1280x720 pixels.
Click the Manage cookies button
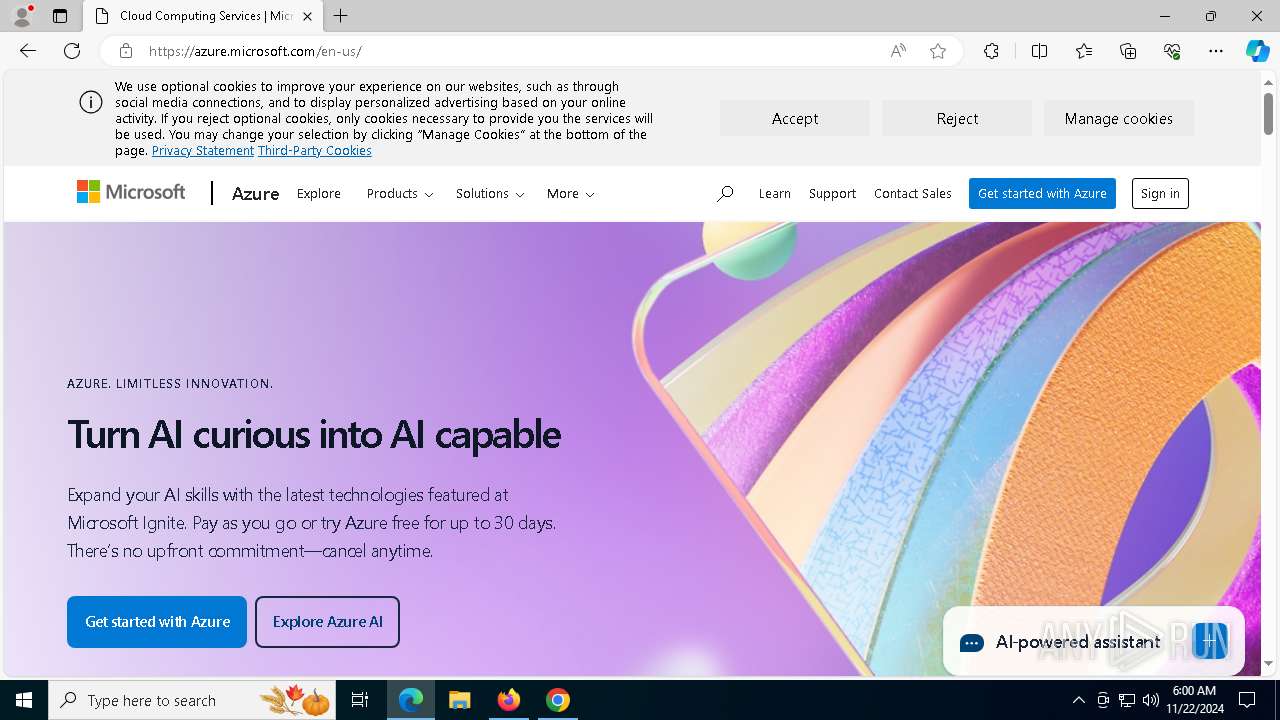(x=1119, y=118)
